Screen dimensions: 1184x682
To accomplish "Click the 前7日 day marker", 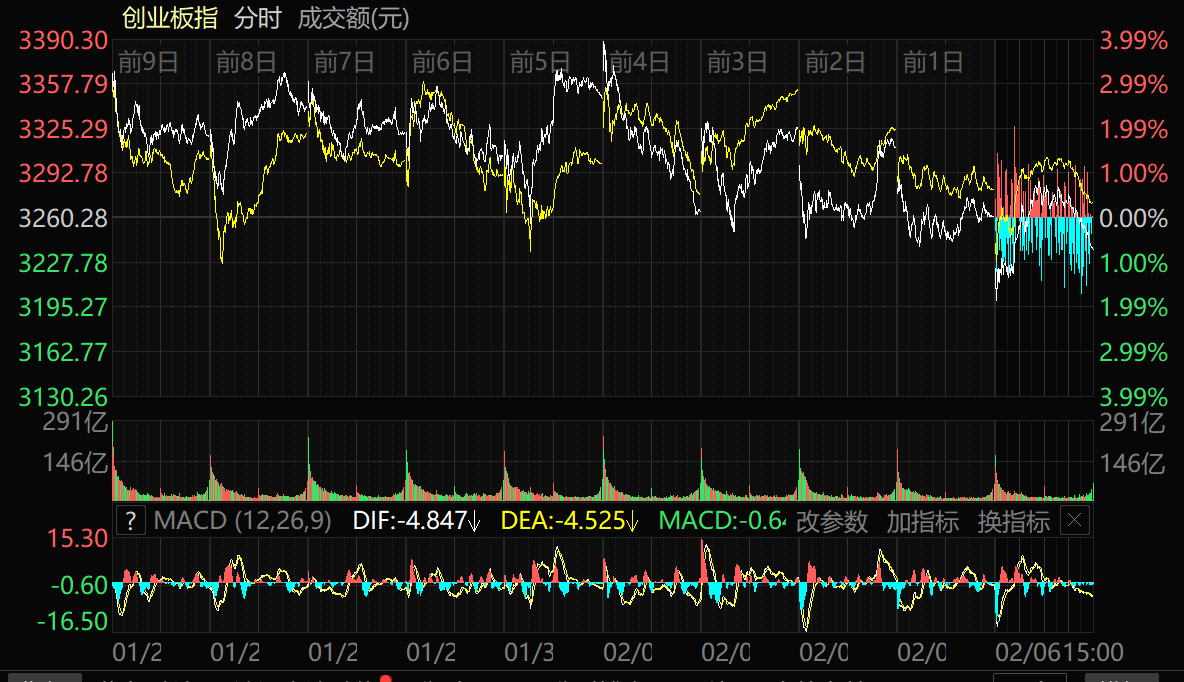I will [344, 62].
